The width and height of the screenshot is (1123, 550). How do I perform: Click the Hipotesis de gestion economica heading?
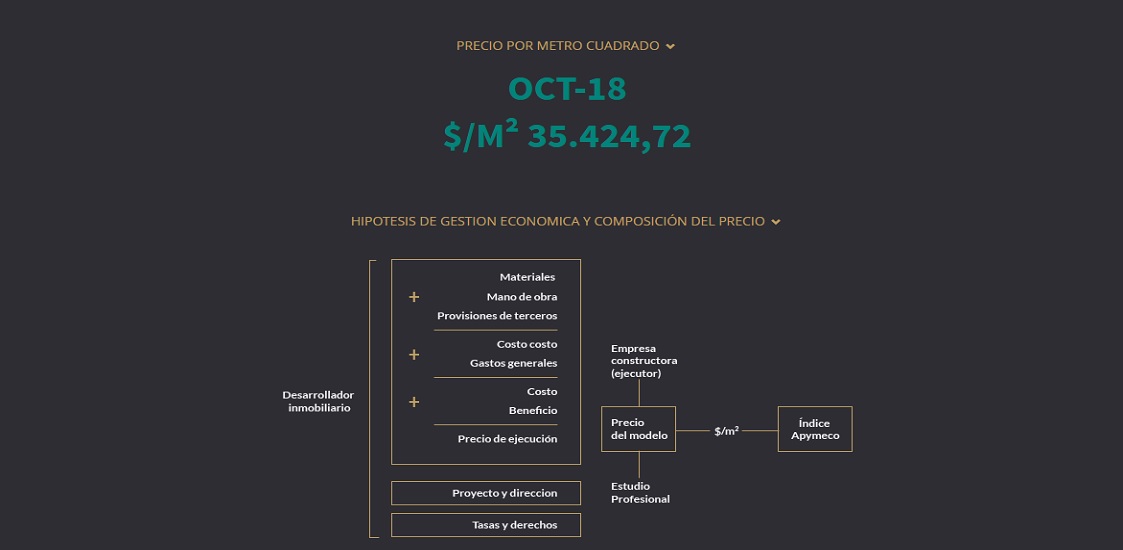pyautogui.click(x=558, y=221)
